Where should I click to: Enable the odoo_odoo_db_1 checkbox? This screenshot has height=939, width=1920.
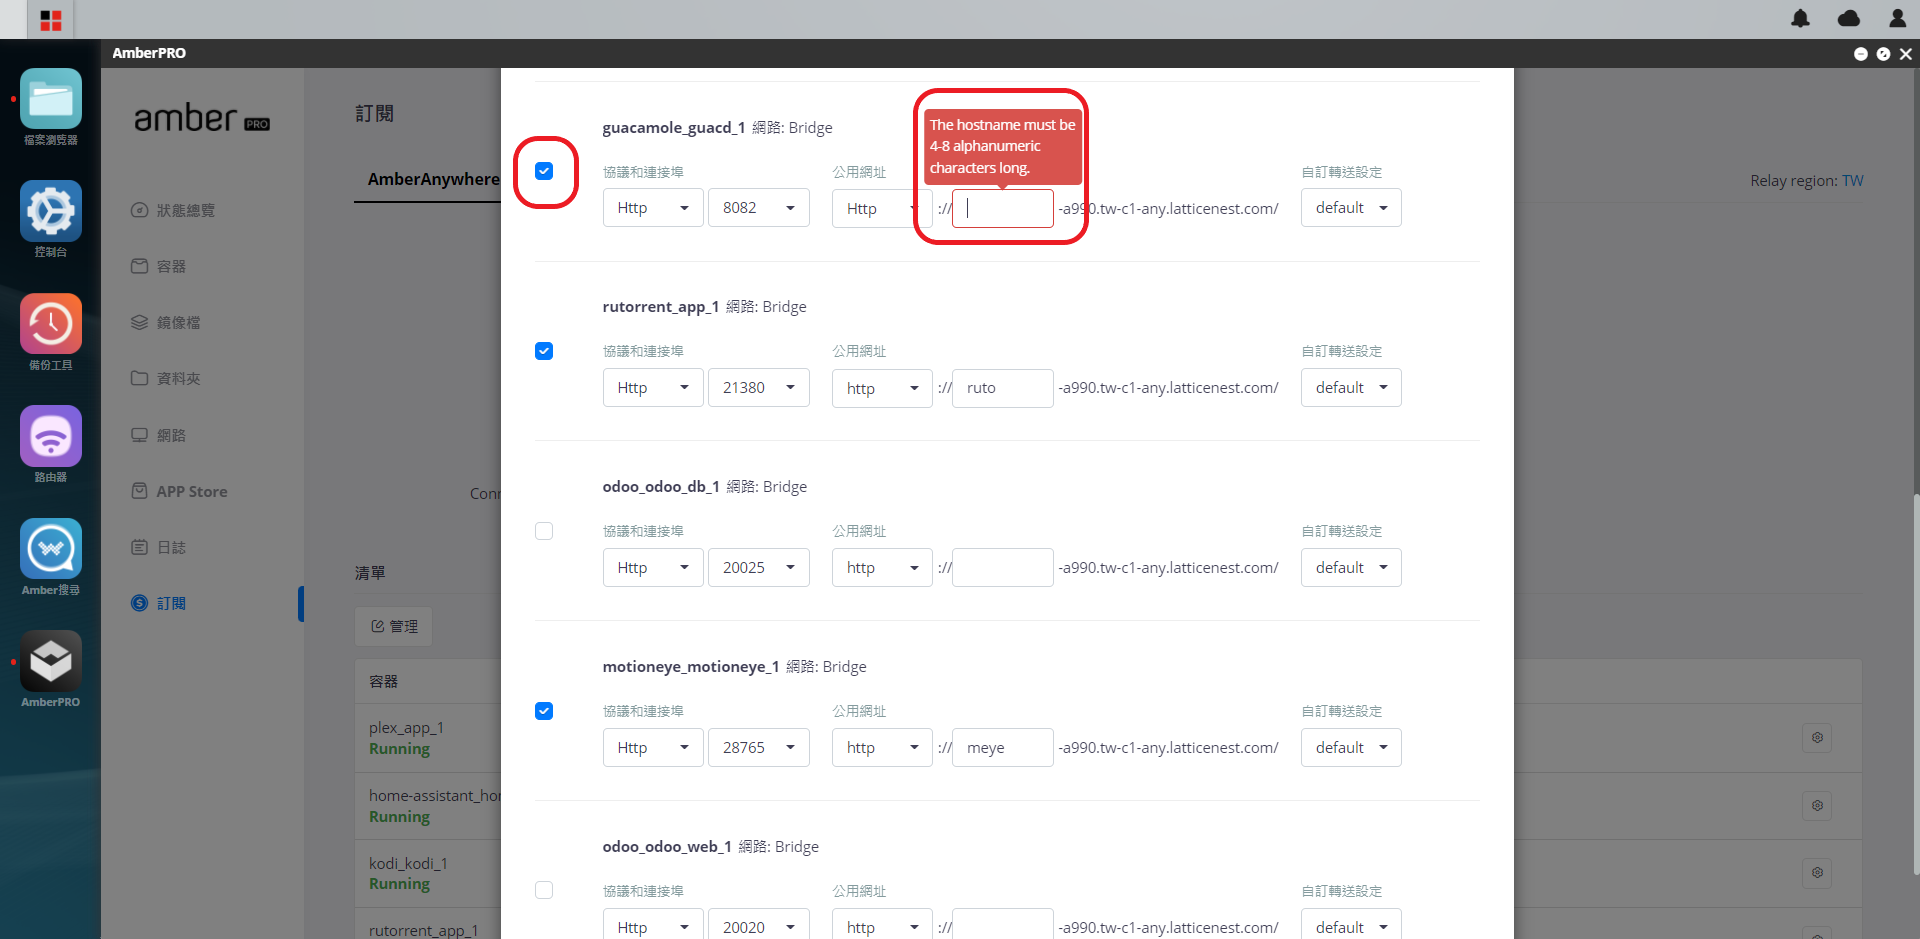[544, 531]
